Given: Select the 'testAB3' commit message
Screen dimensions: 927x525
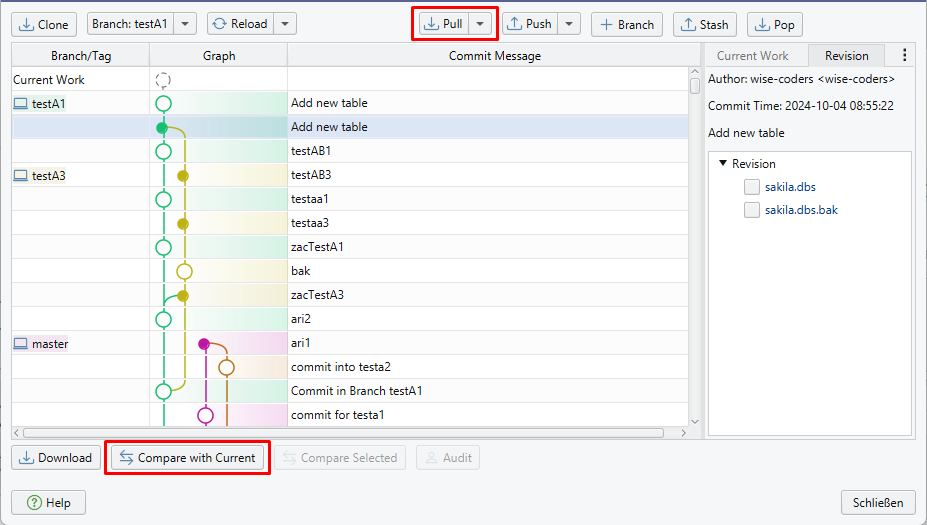Looking at the screenshot, I should tap(311, 175).
